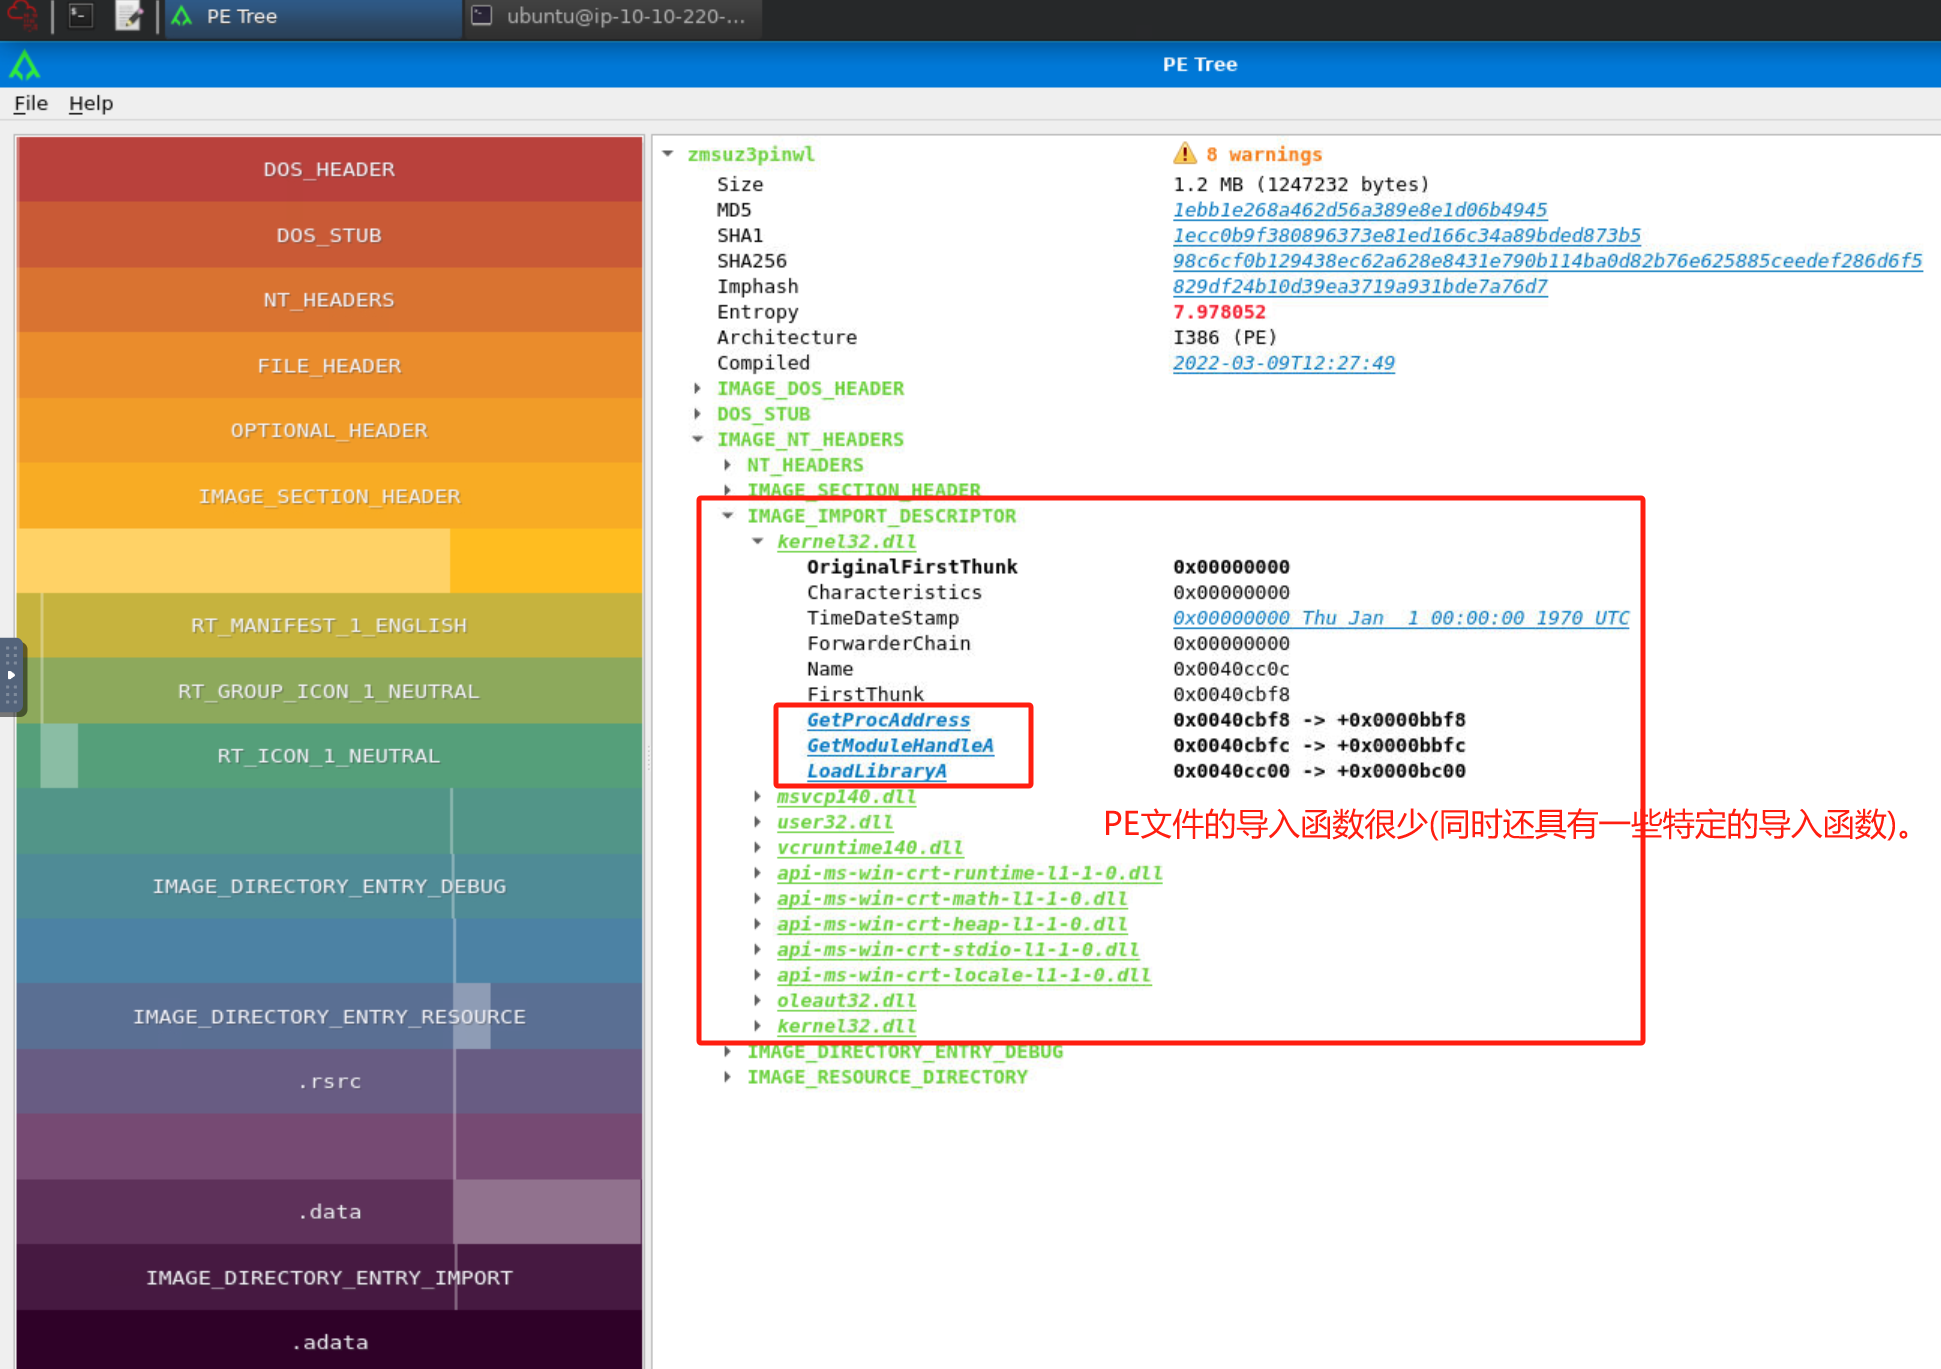
Task: Click the api-ms-win-crt-math-l1-1-0.dll link
Action: [952, 899]
